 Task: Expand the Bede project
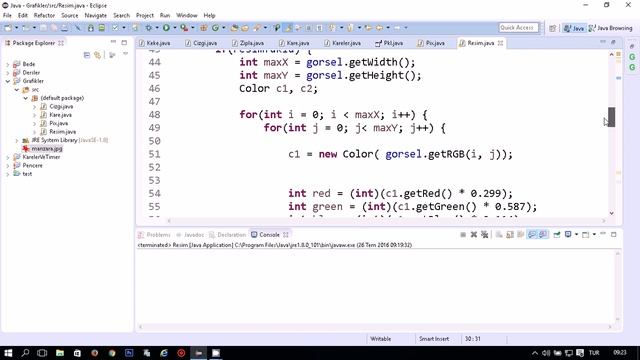8,64
